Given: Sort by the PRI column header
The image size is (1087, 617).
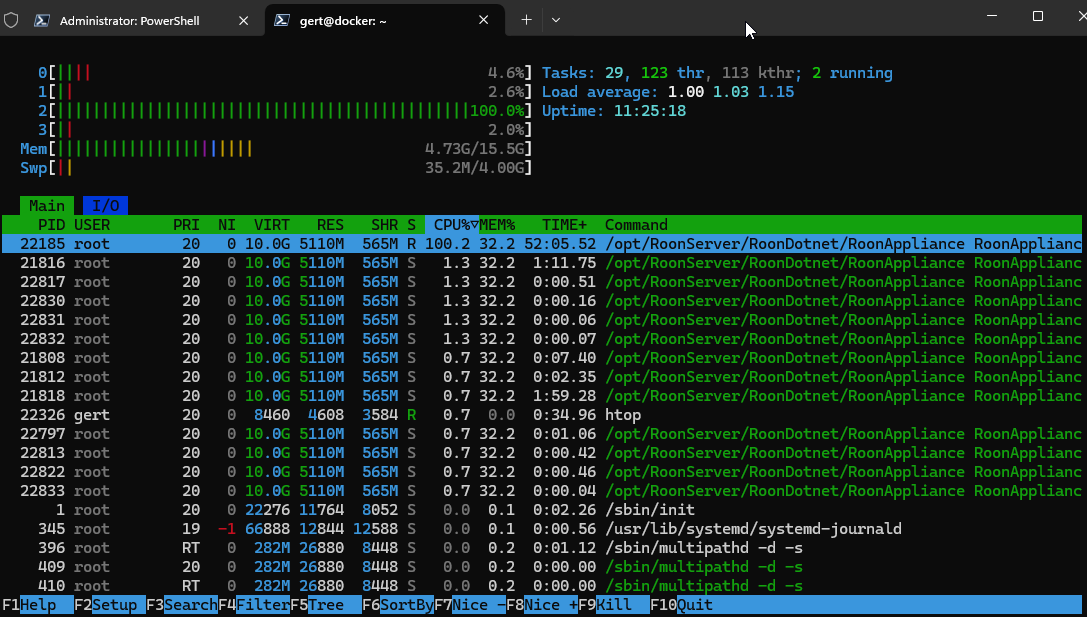Looking at the screenshot, I should [x=186, y=225].
